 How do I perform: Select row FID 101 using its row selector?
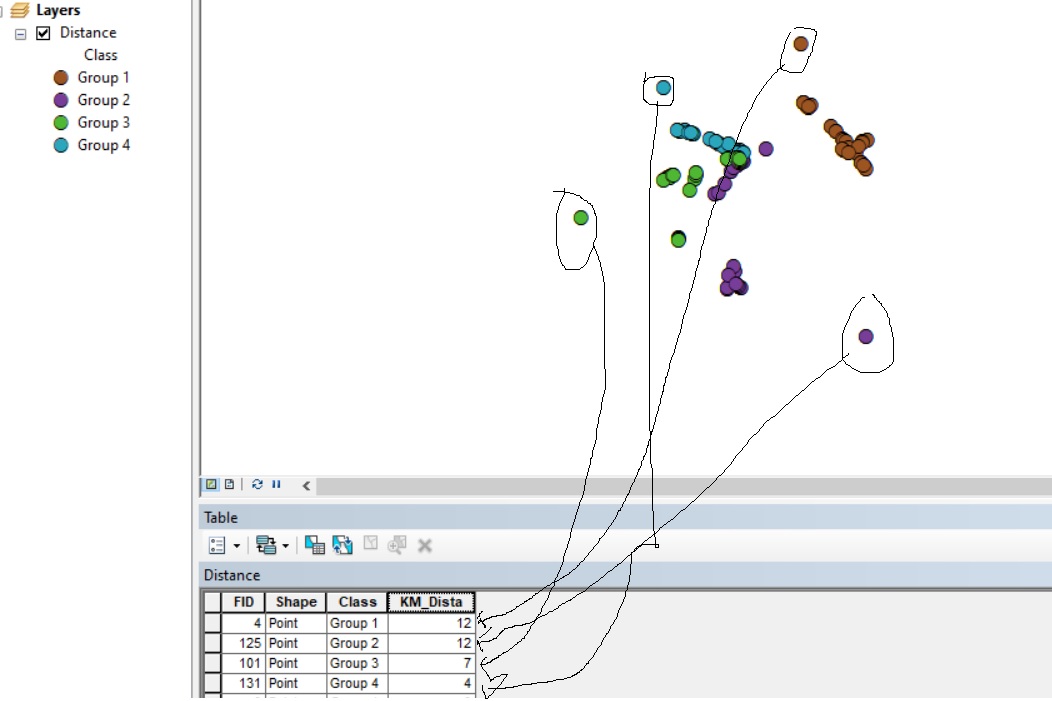tap(213, 663)
